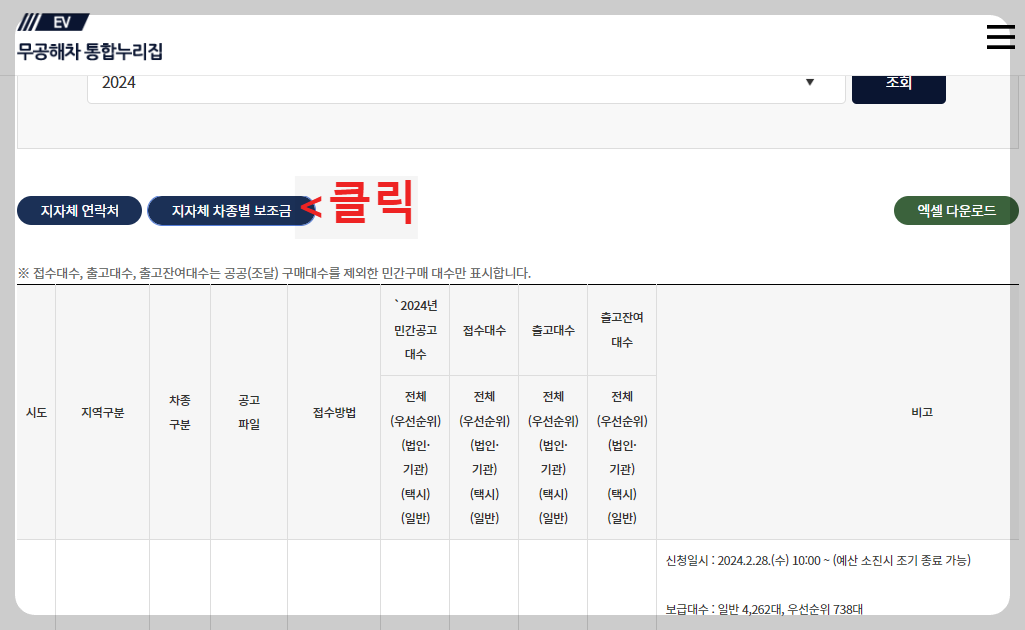1025x630 pixels.
Task: Expand the 2024 year combo box
Action: [x=465, y=85]
